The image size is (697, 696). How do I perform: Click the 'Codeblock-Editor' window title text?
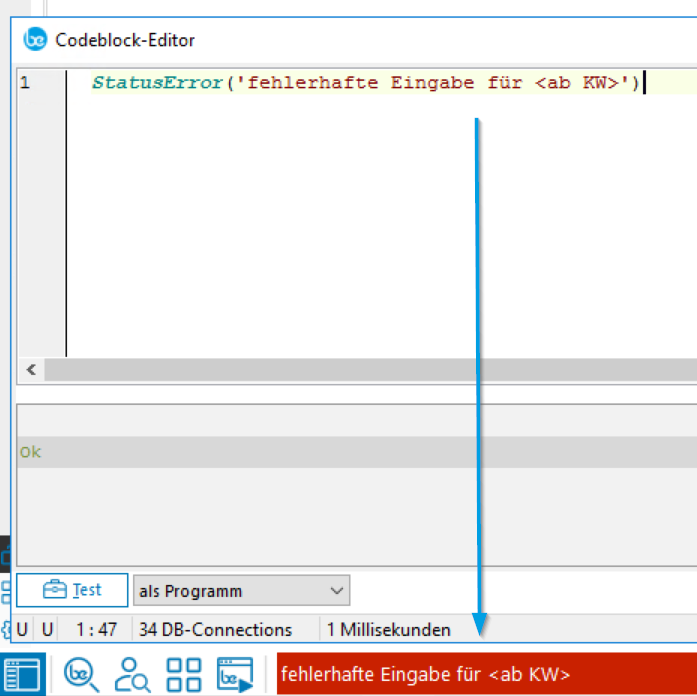click(x=125, y=40)
